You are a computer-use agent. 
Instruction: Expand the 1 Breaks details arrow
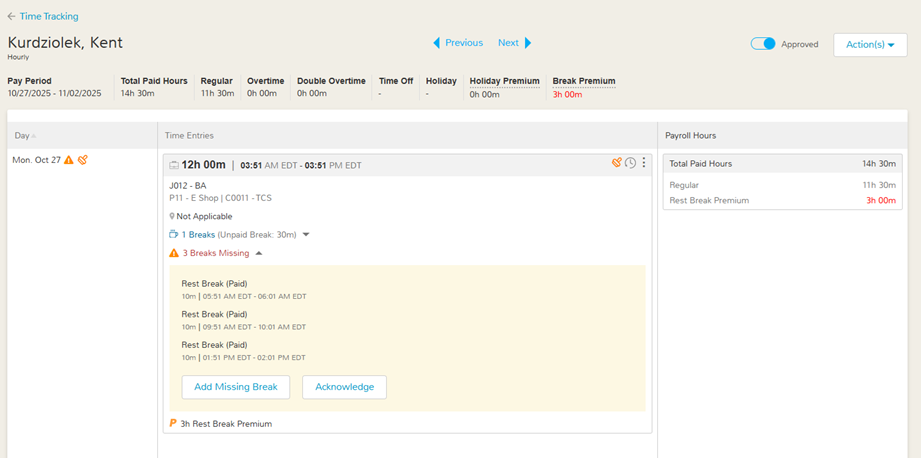(306, 235)
